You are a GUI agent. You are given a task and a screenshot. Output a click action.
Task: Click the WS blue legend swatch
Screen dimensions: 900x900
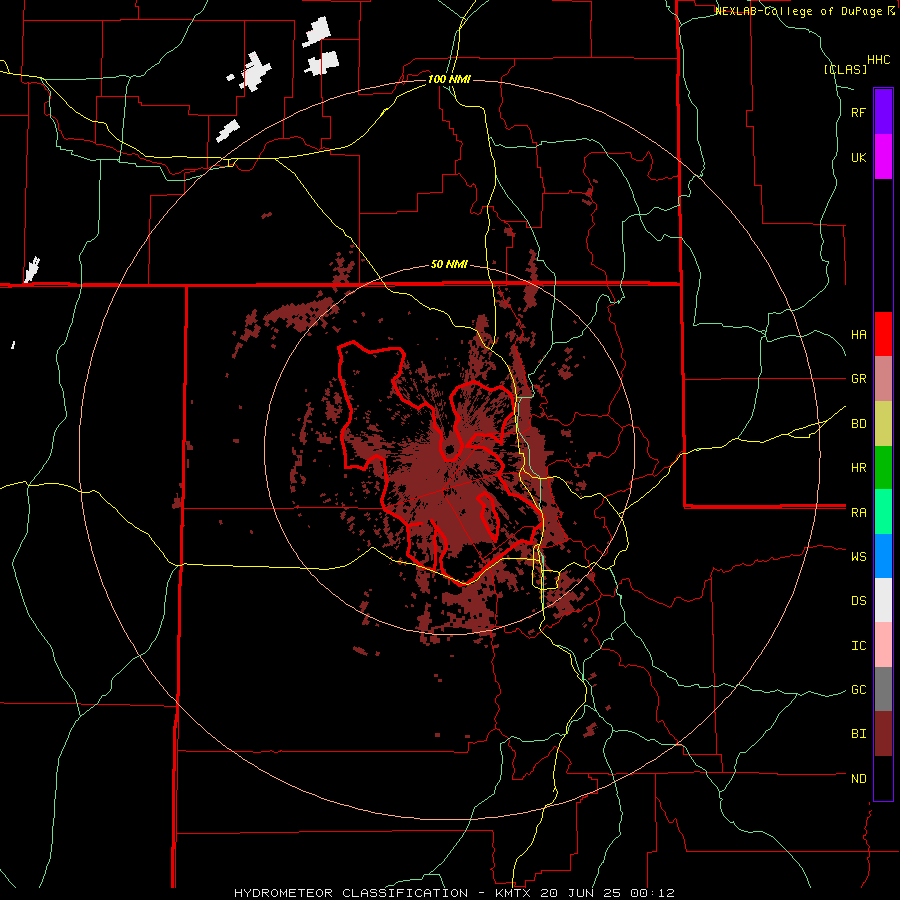pos(883,556)
